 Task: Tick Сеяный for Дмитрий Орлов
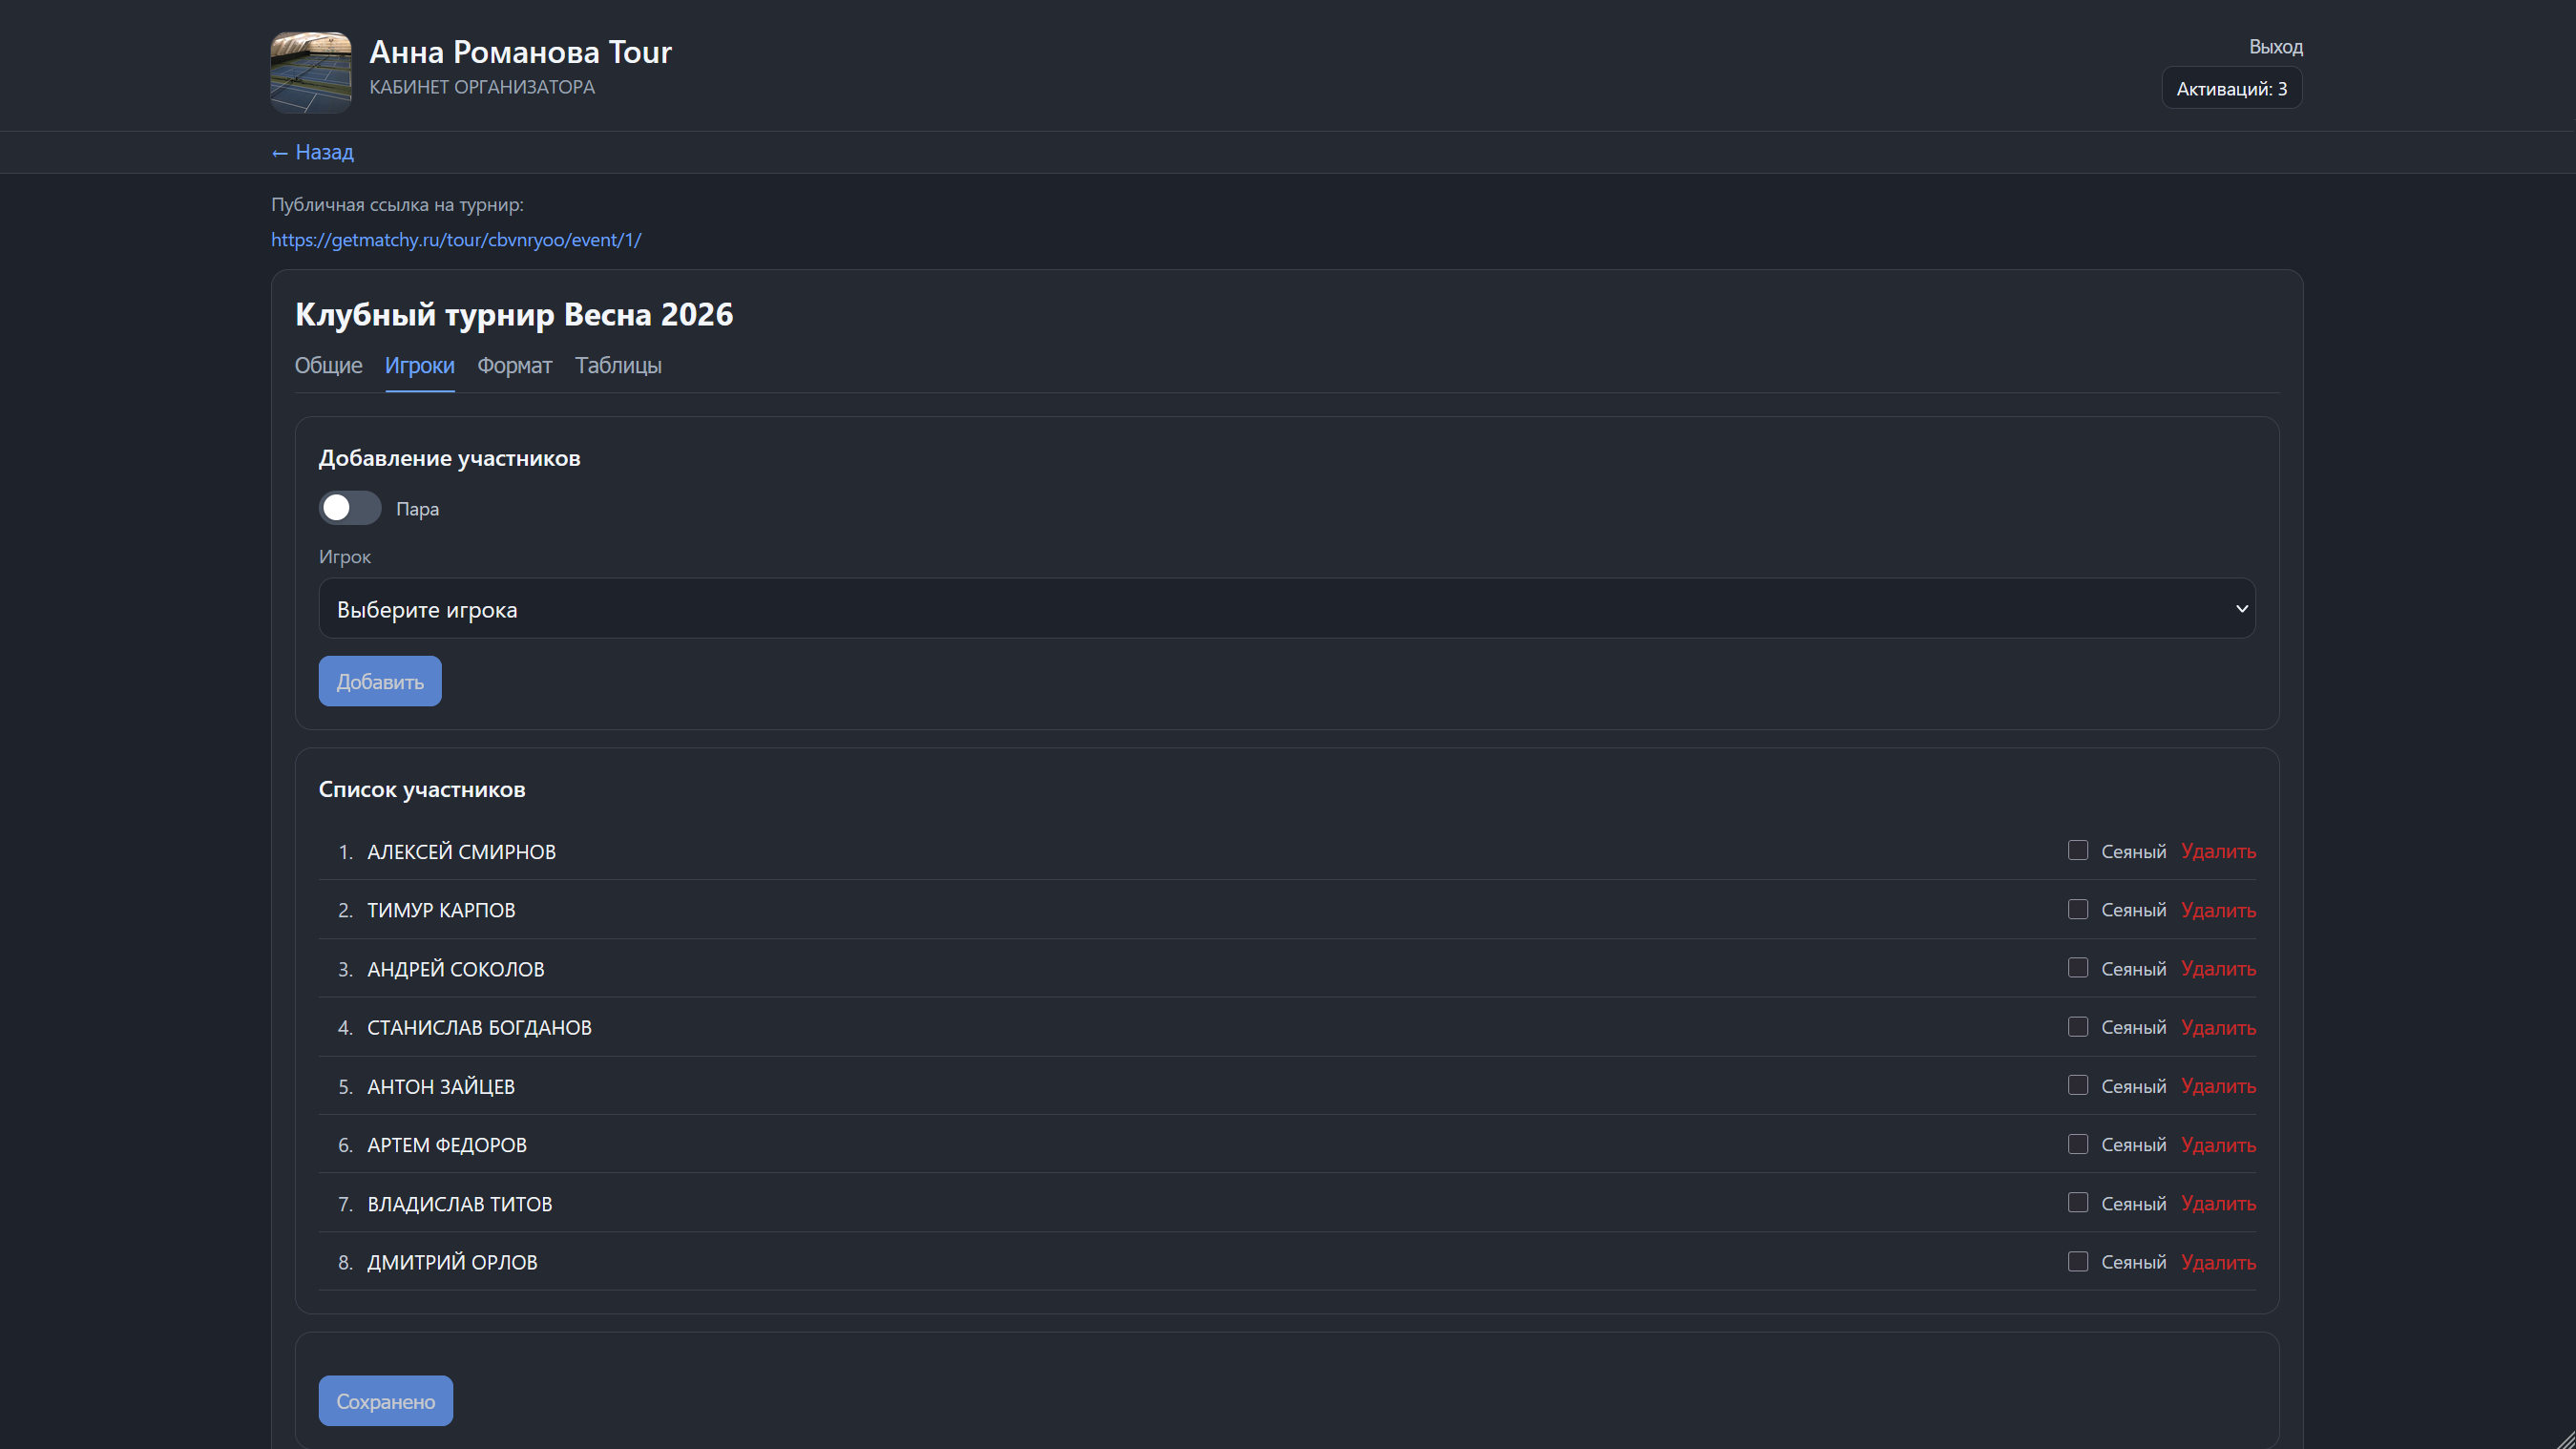[2078, 1262]
